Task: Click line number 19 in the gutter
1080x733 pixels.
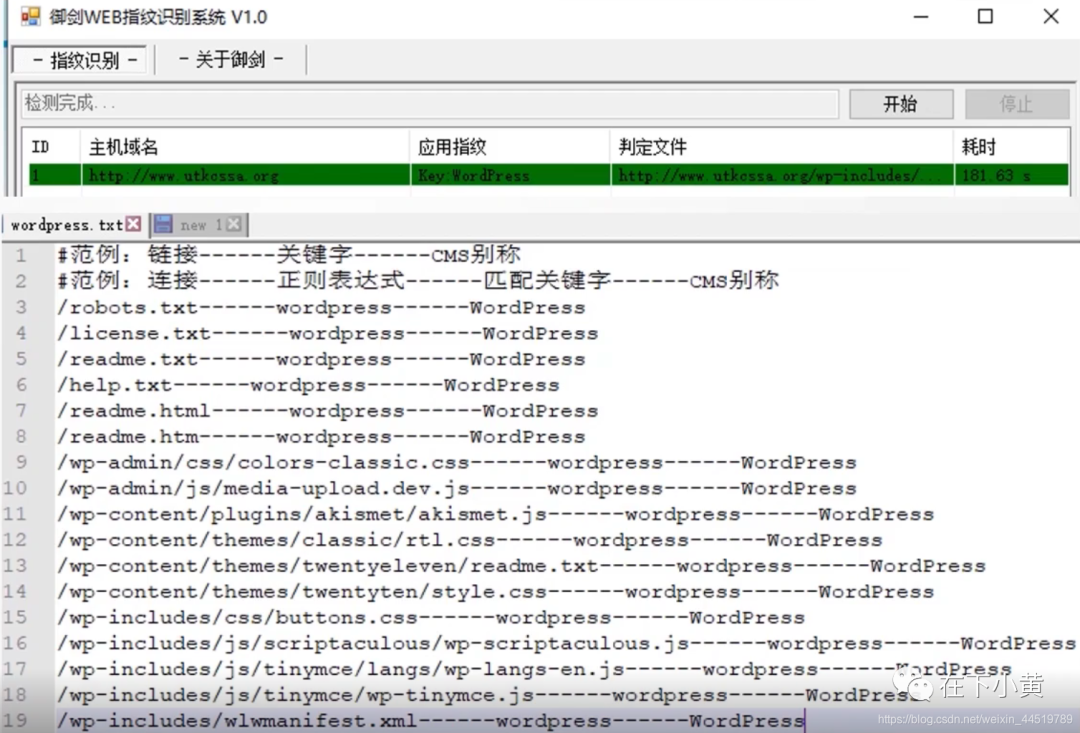Action: coord(14,721)
